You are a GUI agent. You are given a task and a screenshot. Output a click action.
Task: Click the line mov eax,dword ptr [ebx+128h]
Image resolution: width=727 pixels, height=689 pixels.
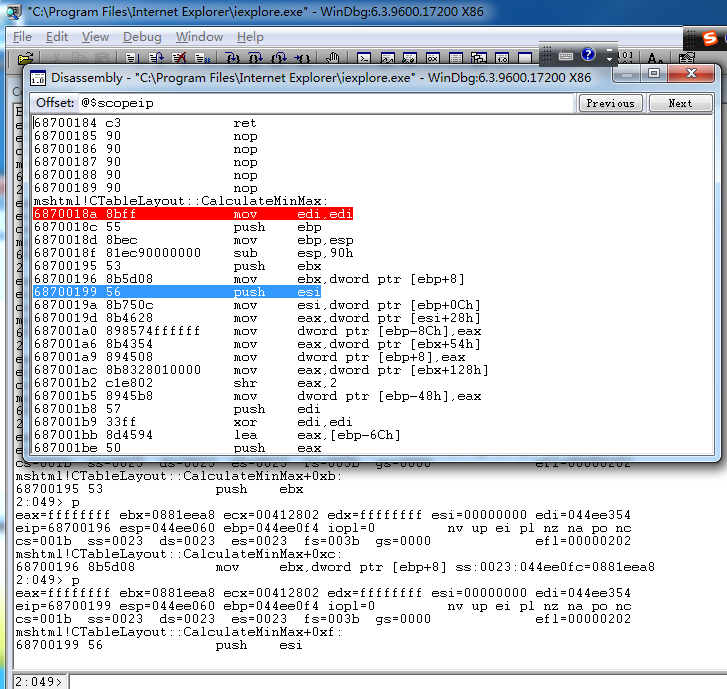pos(261,370)
